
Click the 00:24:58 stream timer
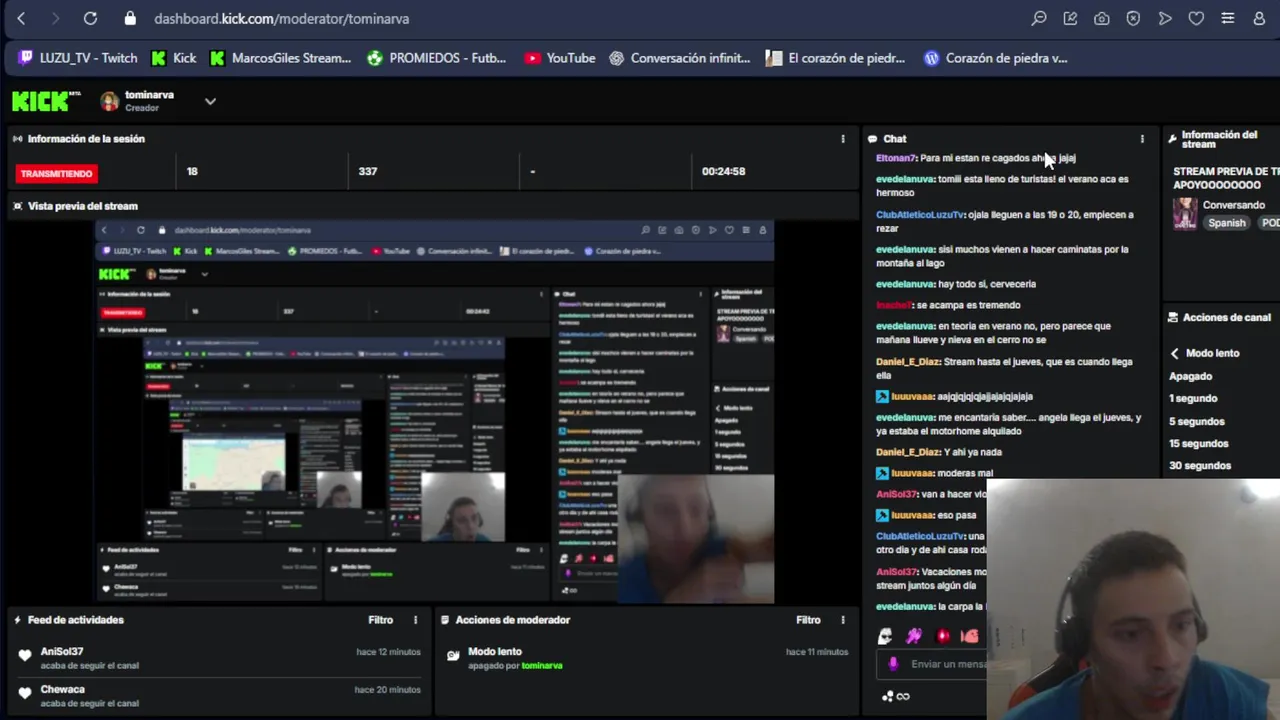coord(723,171)
